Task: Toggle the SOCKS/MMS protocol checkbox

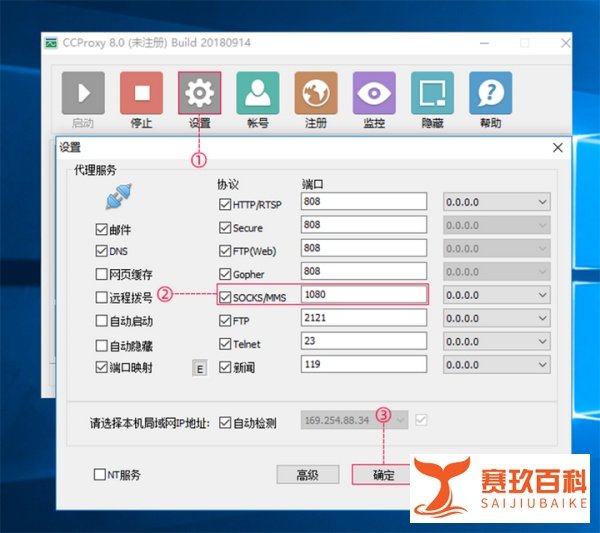Action: (225, 297)
